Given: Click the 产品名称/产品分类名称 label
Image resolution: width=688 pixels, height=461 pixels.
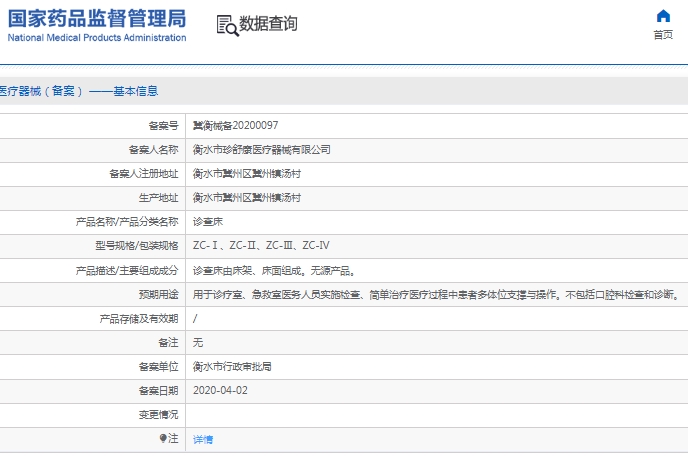Looking at the screenshot, I should coord(127,222).
